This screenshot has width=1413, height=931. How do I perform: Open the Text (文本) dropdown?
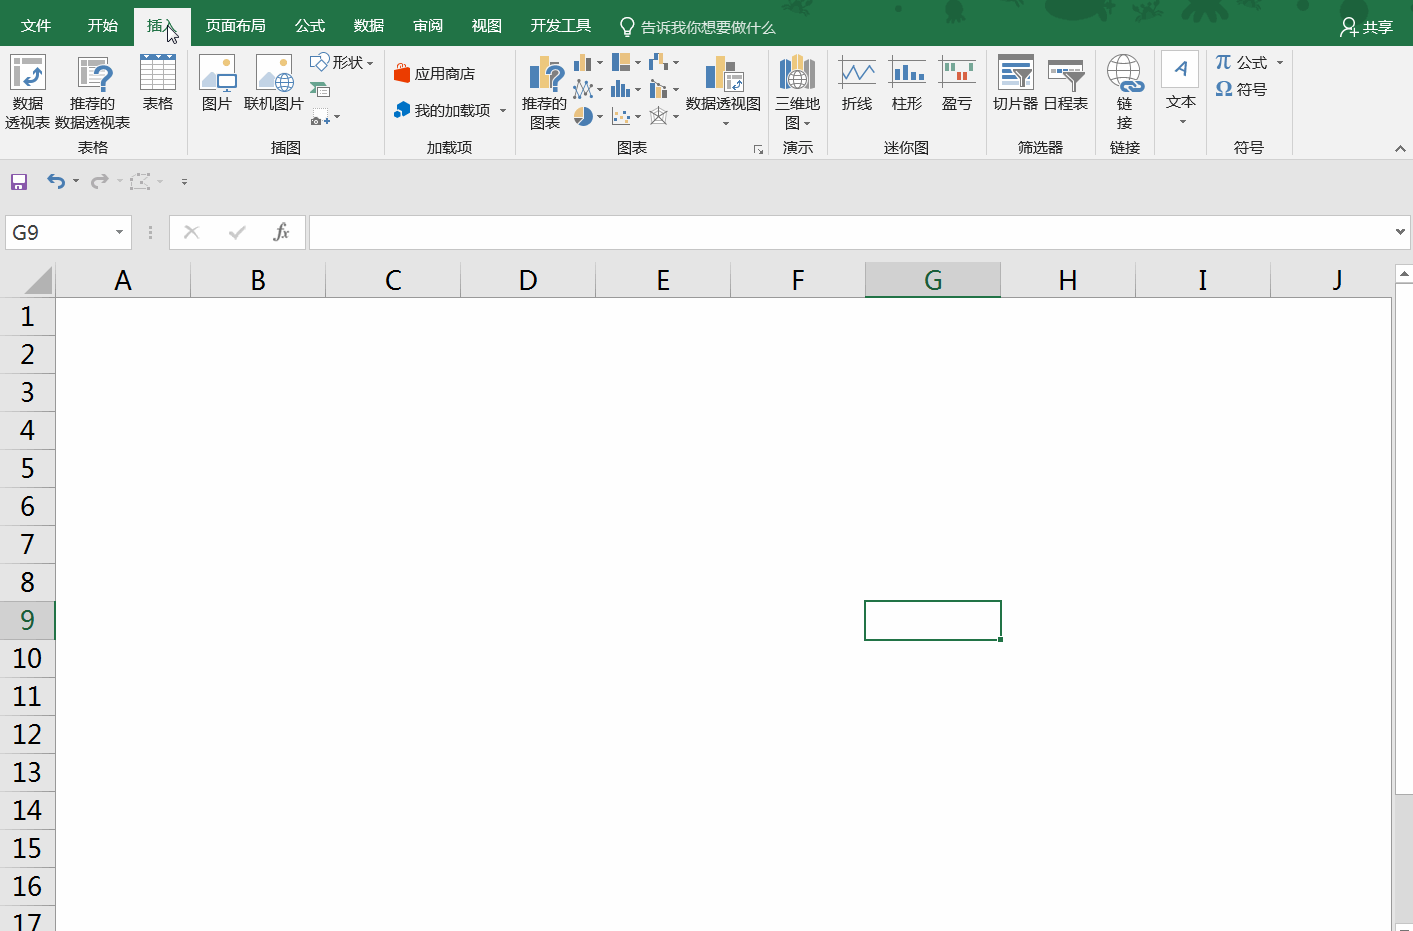(1181, 90)
